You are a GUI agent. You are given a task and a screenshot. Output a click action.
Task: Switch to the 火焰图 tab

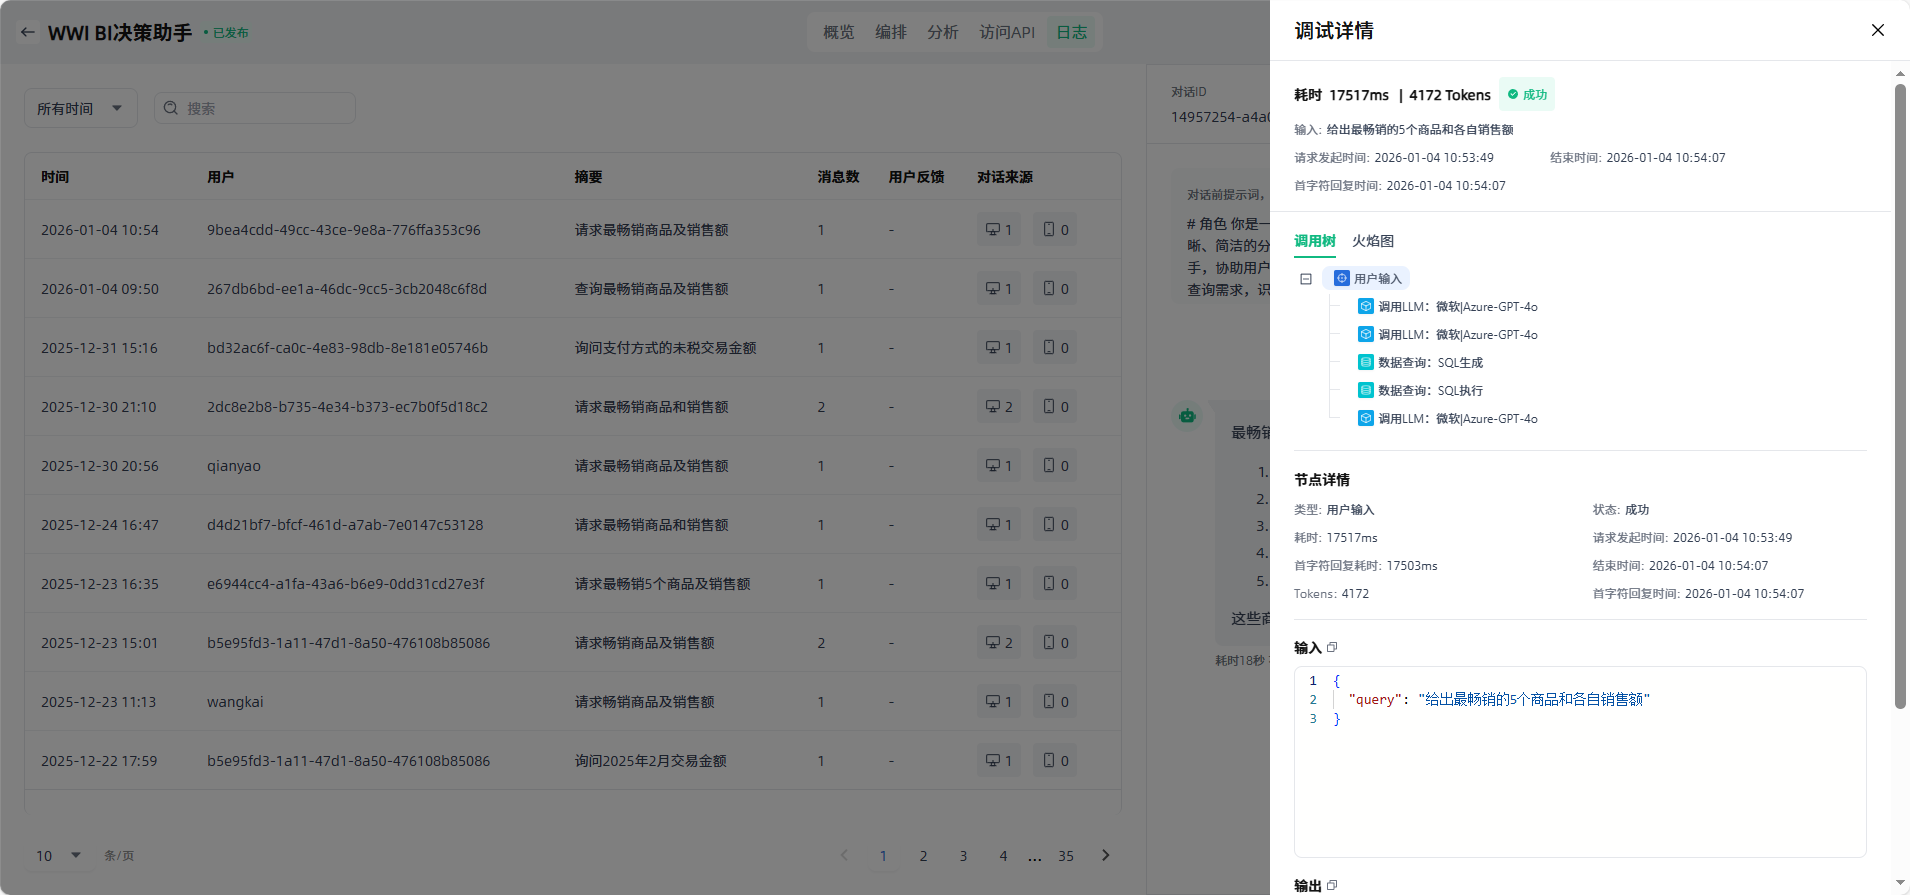[x=1372, y=241]
